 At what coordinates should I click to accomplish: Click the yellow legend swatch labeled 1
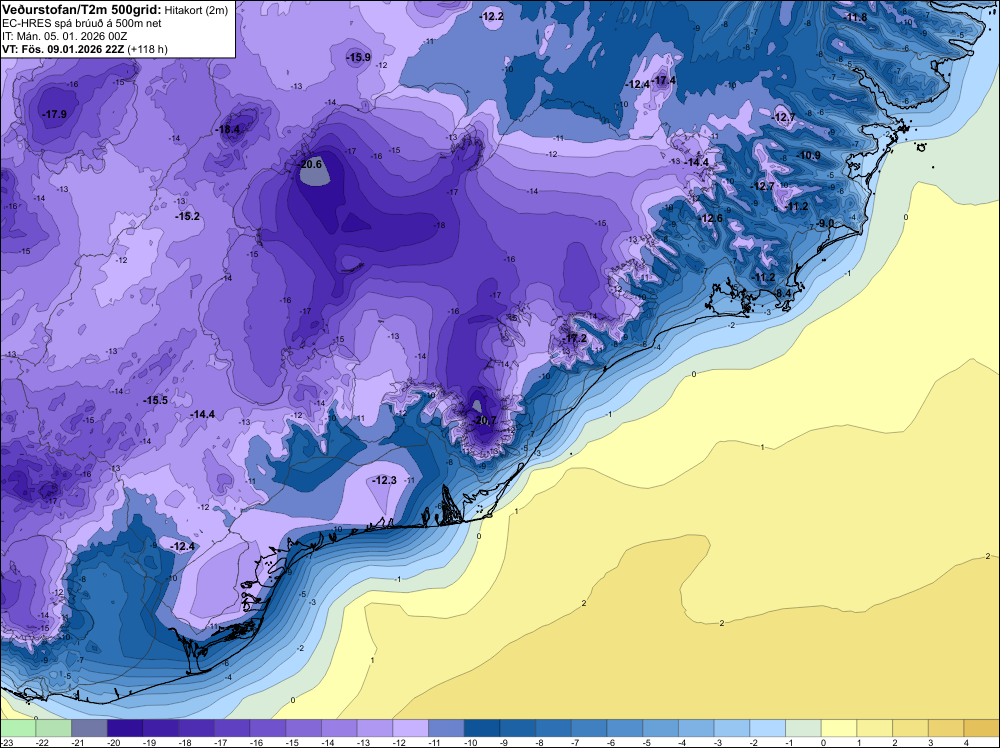point(875,728)
